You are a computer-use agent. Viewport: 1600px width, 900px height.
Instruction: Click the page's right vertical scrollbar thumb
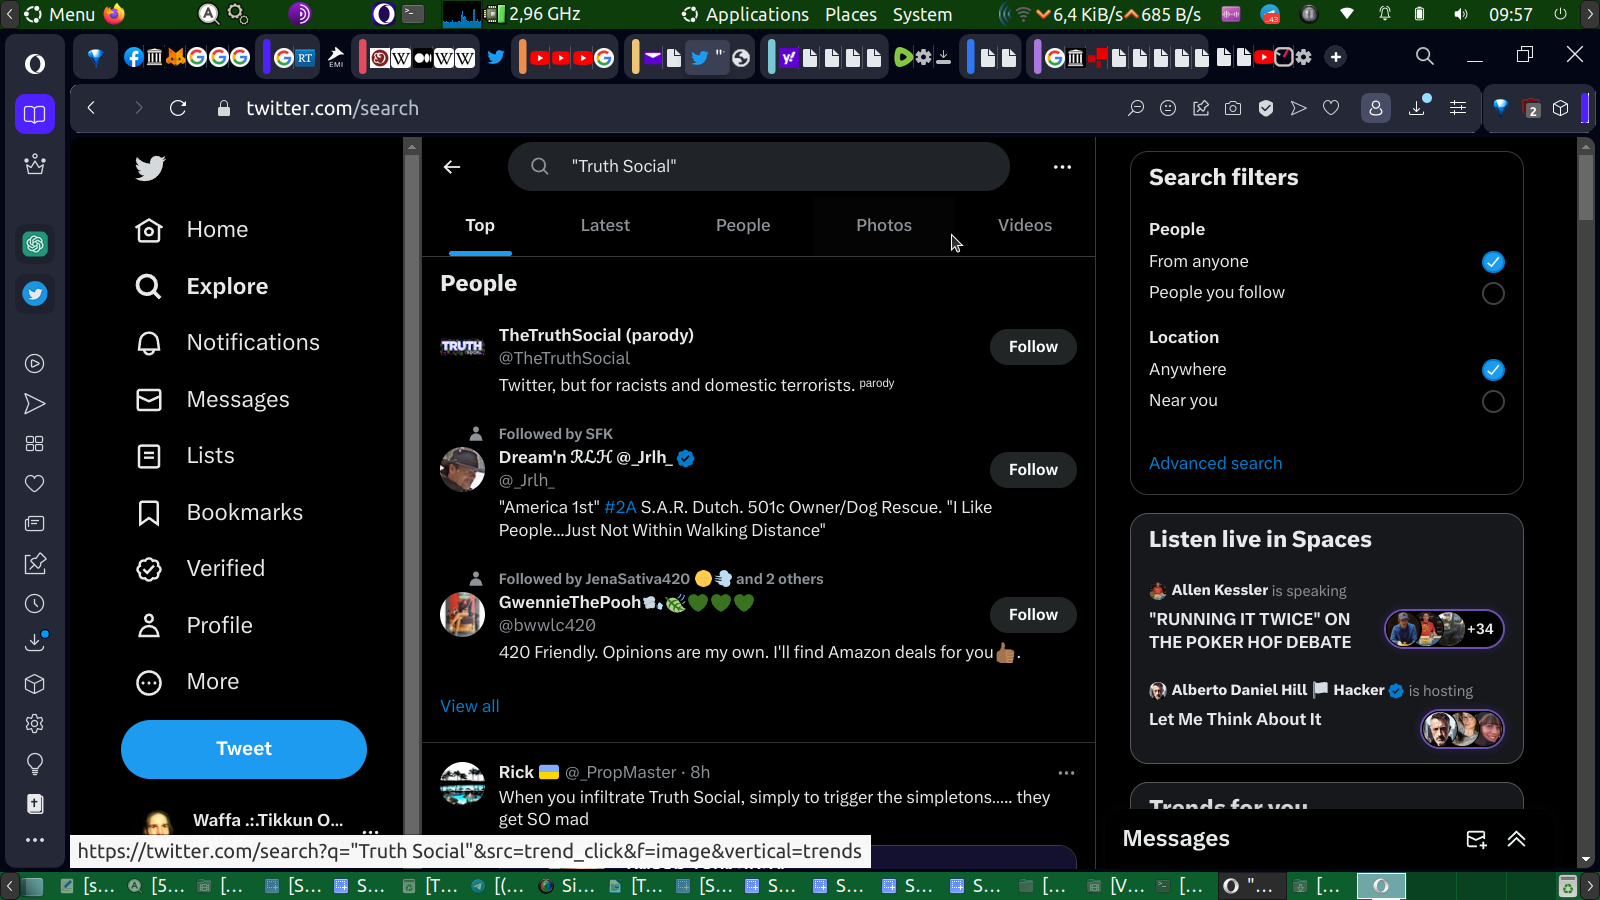pyautogui.click(x=1585, y=187)
